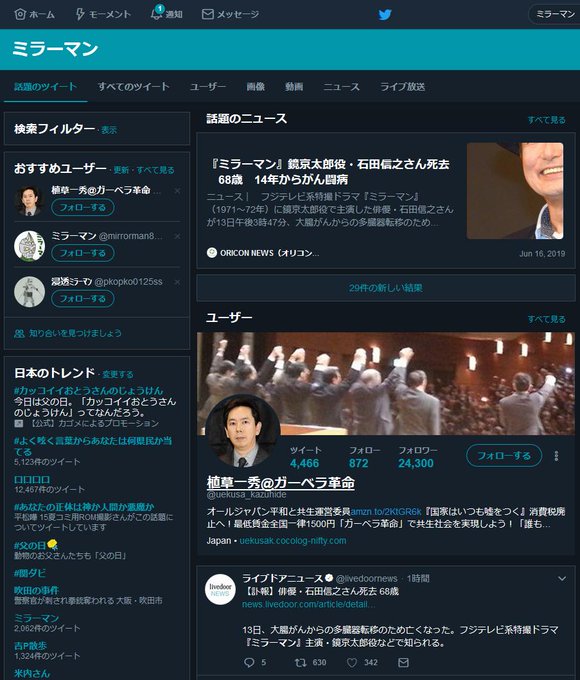Screen dimensions: 580x680
Task: Open more options dots on profile card
Action: [556, 456]
